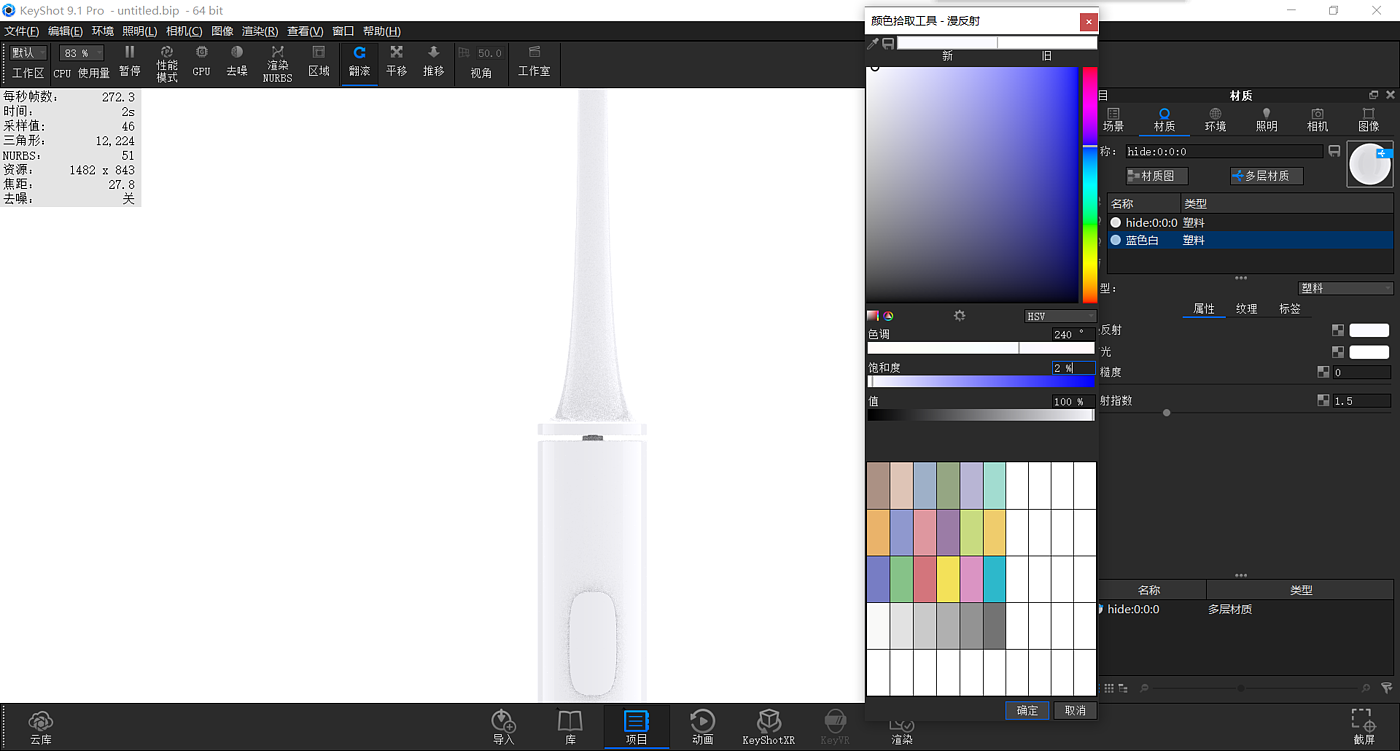The image size is (1400, 751).
Task: Click the Multi-Material (多层材质) button
Action: point(1267,176)
